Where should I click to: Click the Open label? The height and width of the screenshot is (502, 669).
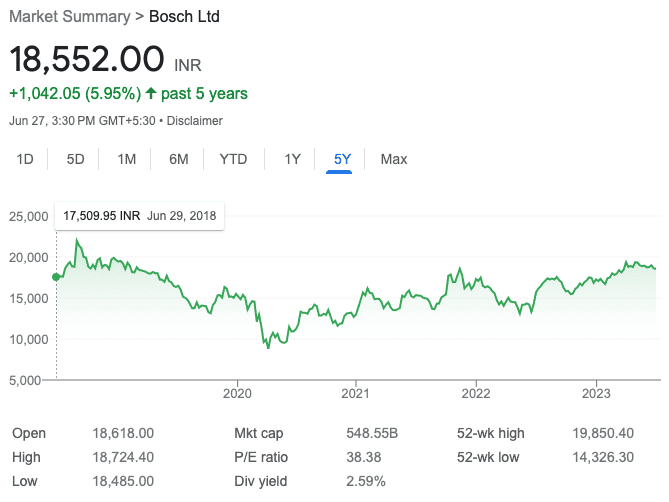29,433
